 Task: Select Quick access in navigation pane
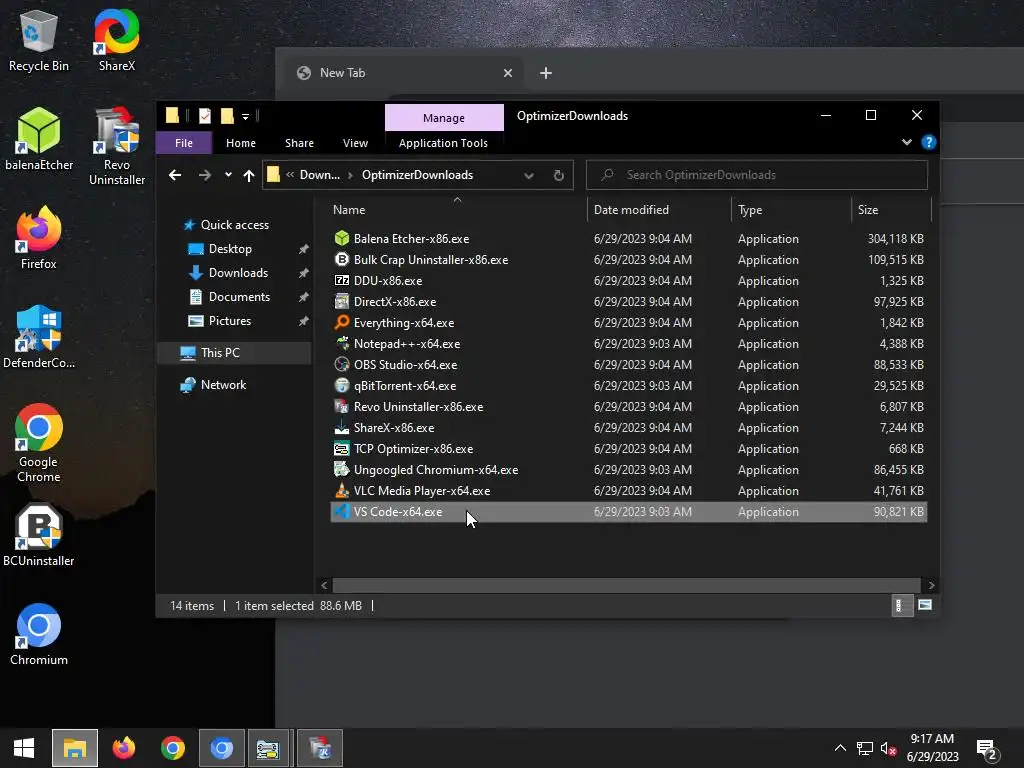(x=234, y=225)
